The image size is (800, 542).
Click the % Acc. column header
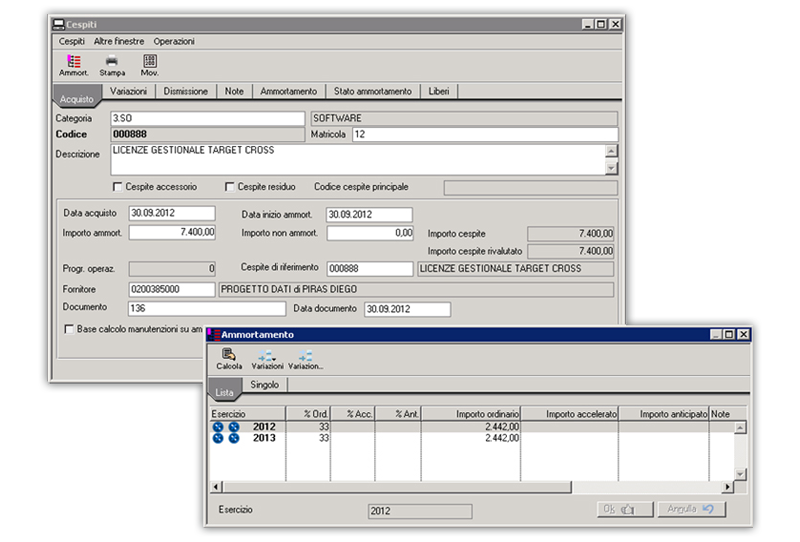353,414
